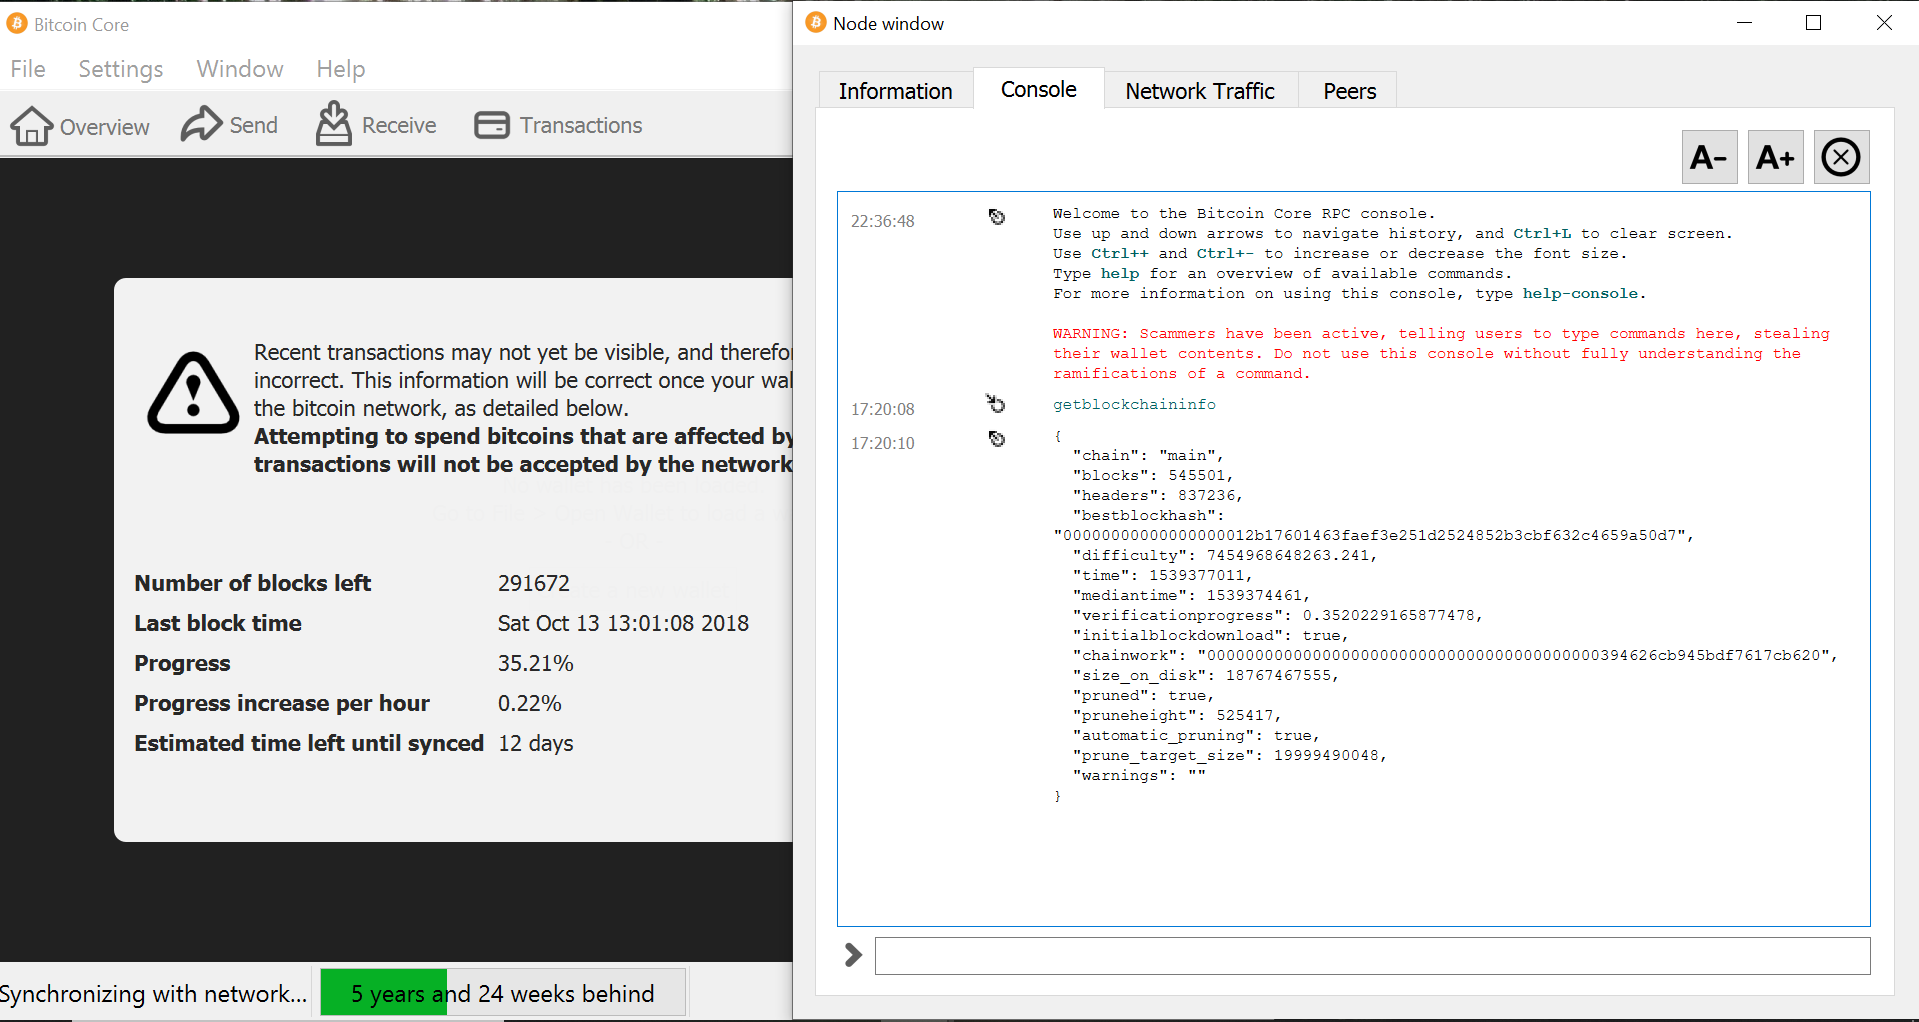1919x1022 pixels.
Task: Decrease console font size with A- button
Action: 1709,157
